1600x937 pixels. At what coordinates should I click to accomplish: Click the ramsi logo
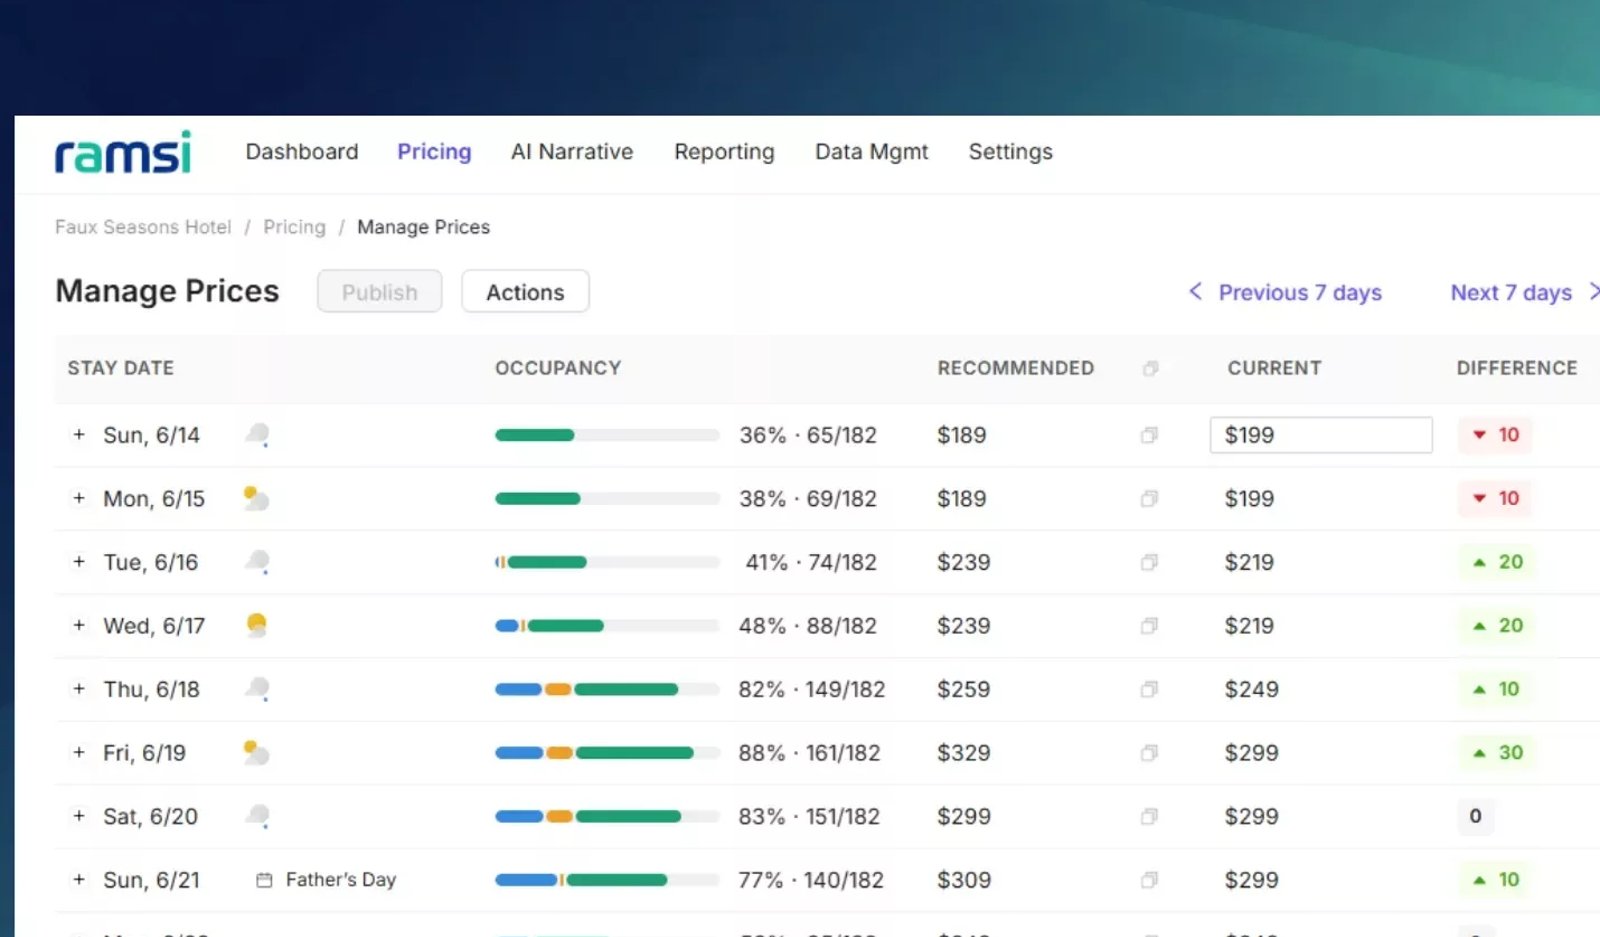[x=123, y=152]
